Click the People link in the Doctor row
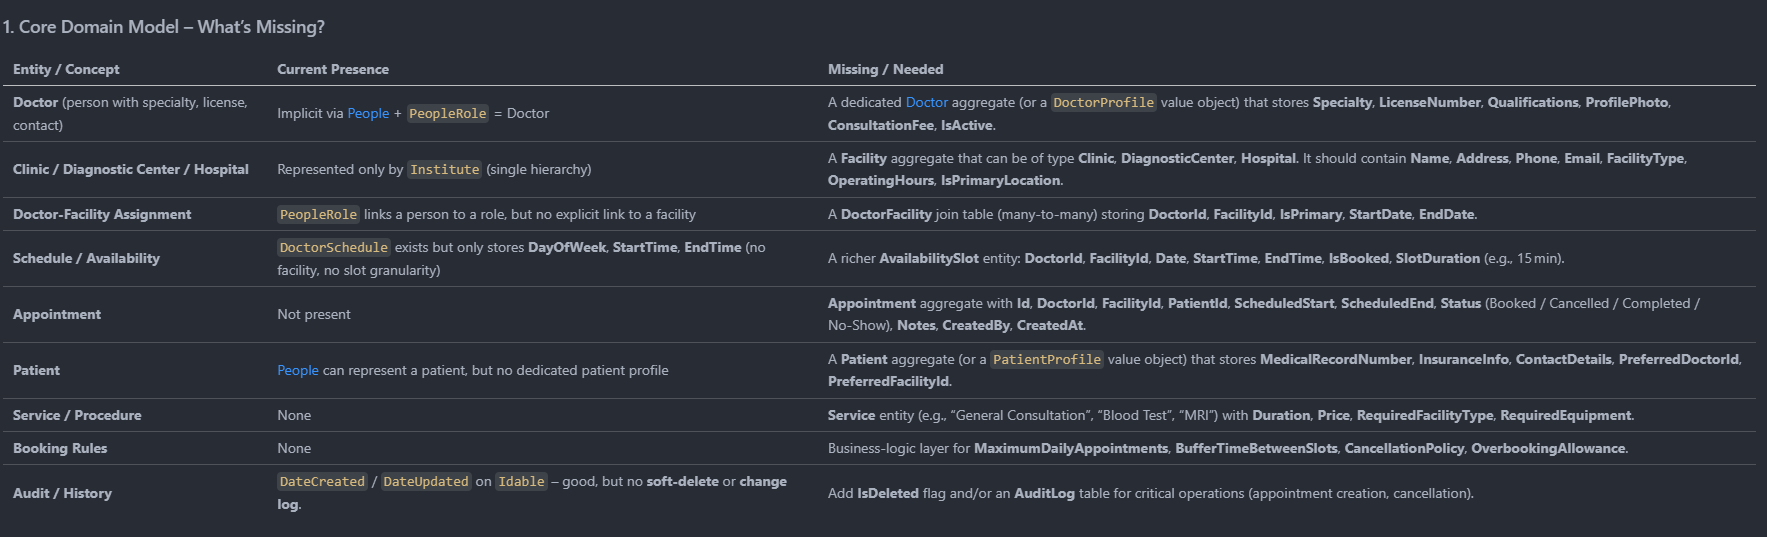1767x537 pixels. coord(367,114)
